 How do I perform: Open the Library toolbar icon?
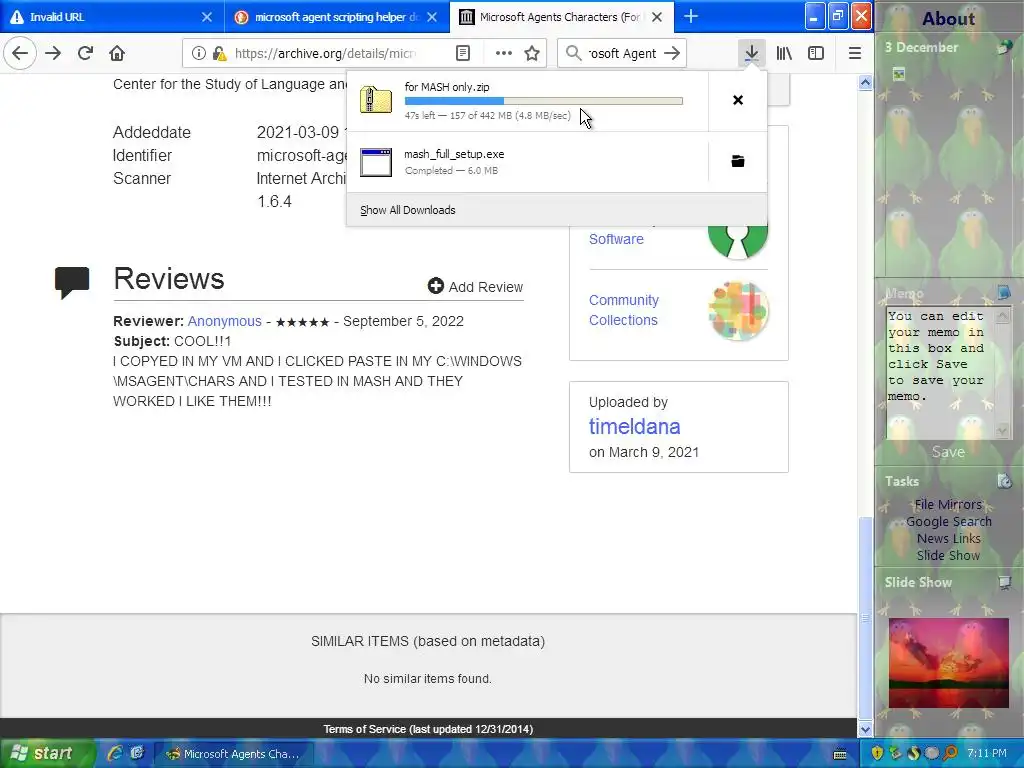click(784, 54)
